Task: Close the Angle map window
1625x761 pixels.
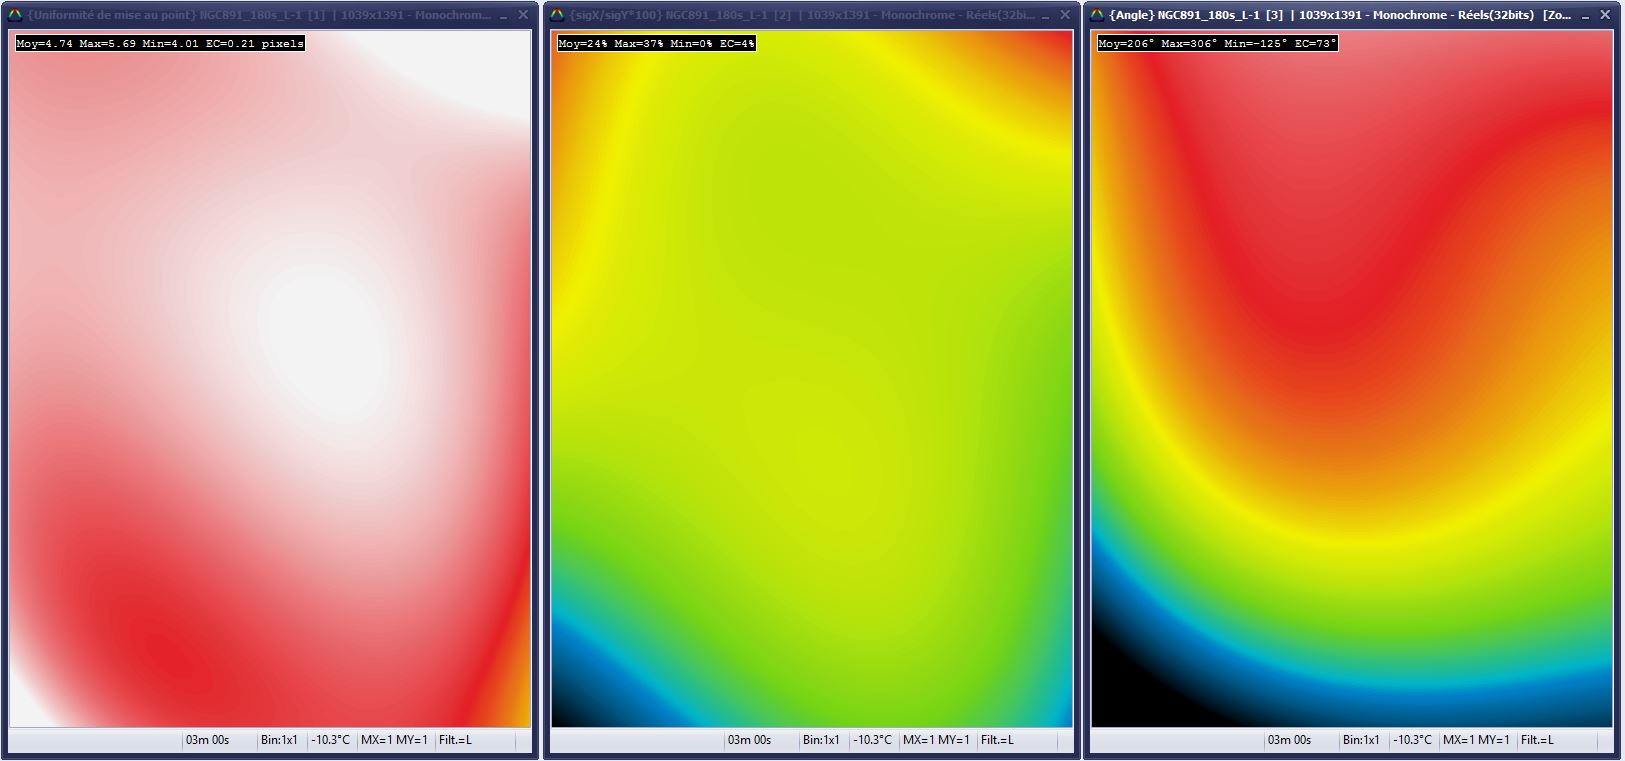Action: [x=1605, y=15]
